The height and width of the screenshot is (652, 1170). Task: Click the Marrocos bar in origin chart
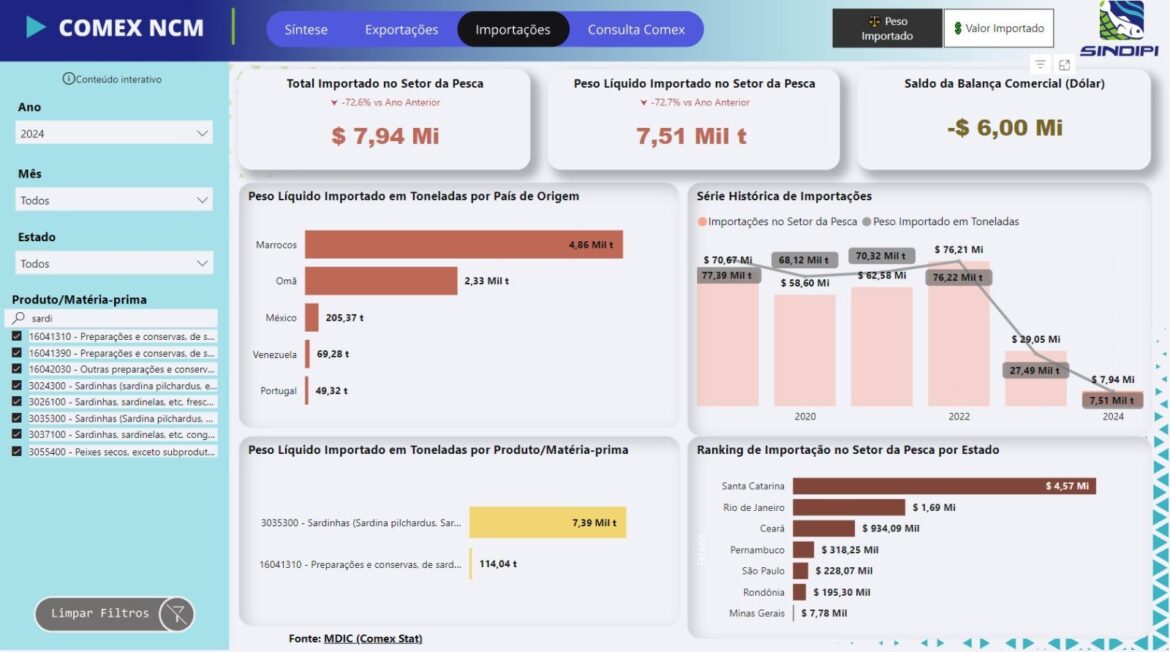click(463, 245)
